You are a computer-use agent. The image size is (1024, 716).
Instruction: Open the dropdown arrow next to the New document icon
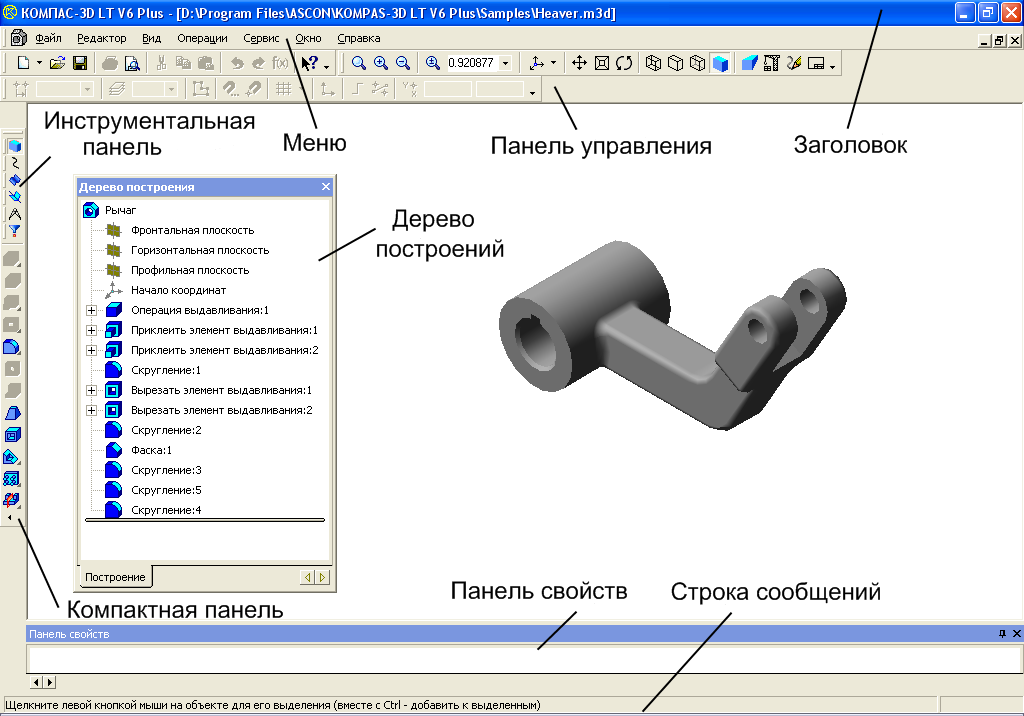(x=39, y=63)
